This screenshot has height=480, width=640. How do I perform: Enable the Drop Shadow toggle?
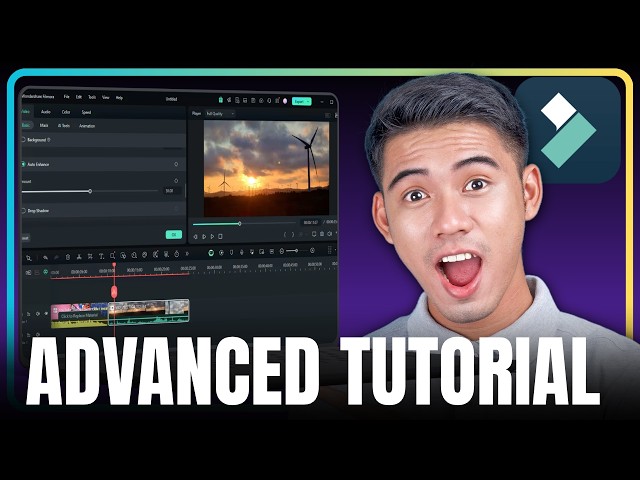pos(23,211)
